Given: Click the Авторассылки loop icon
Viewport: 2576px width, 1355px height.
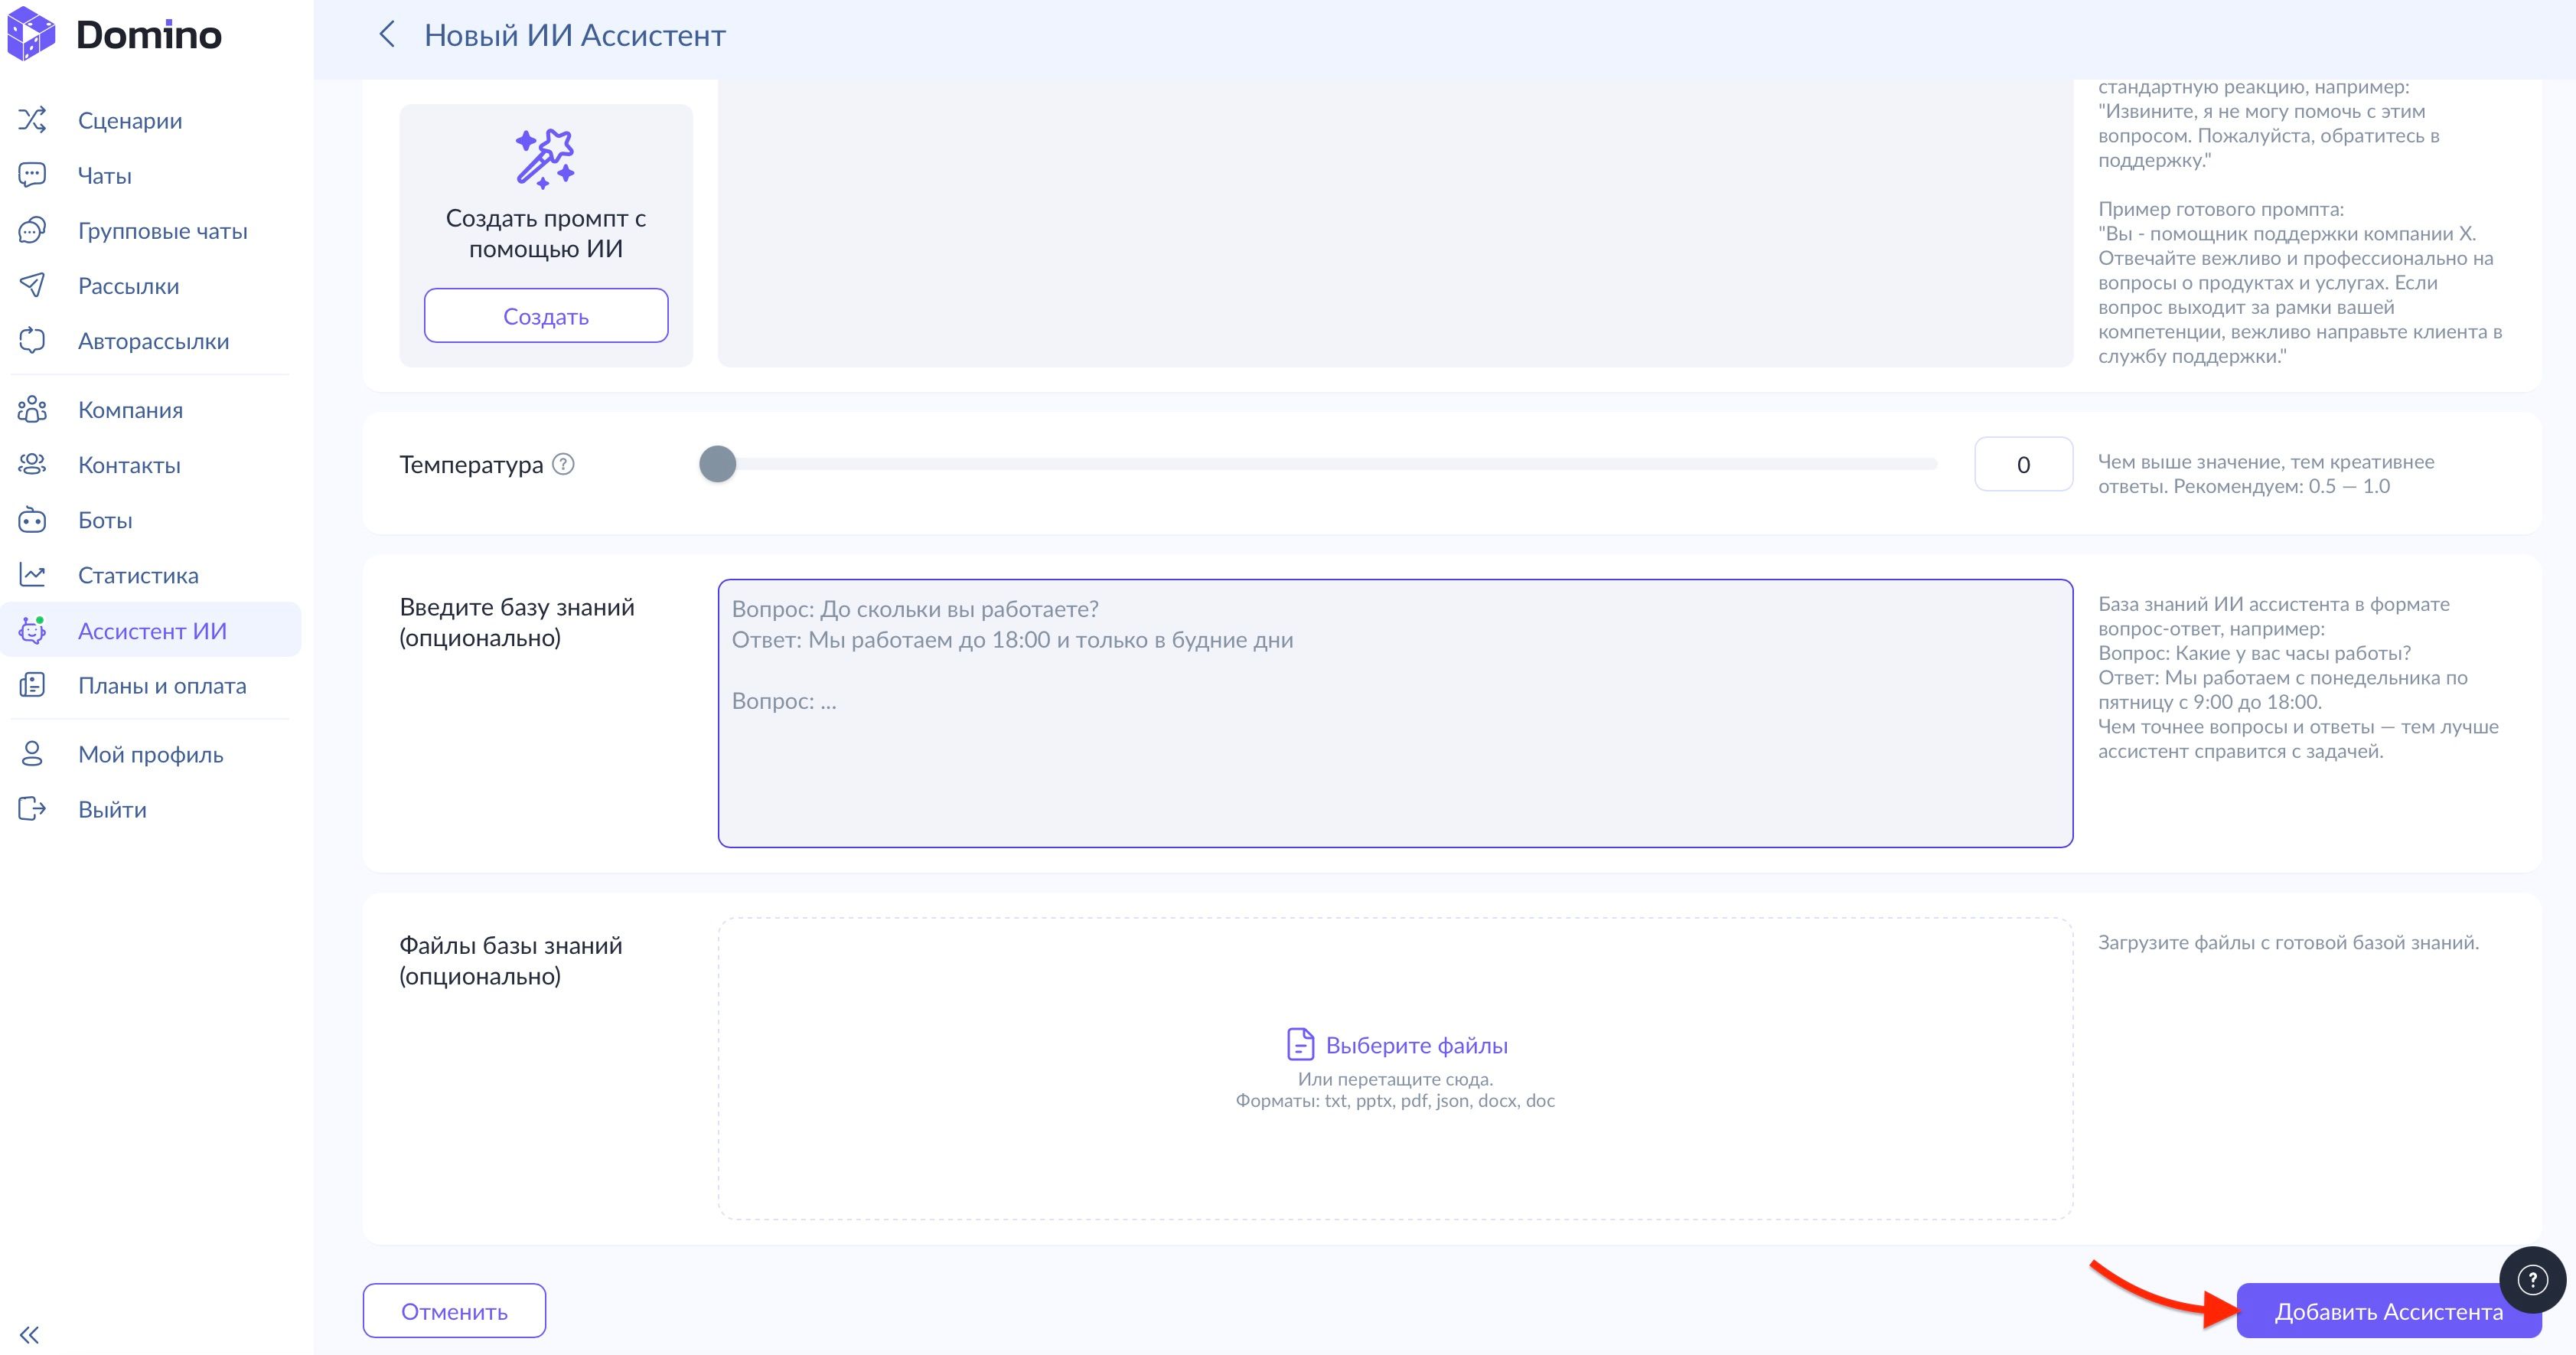Looking at the screenshot, I should (32, 340).
